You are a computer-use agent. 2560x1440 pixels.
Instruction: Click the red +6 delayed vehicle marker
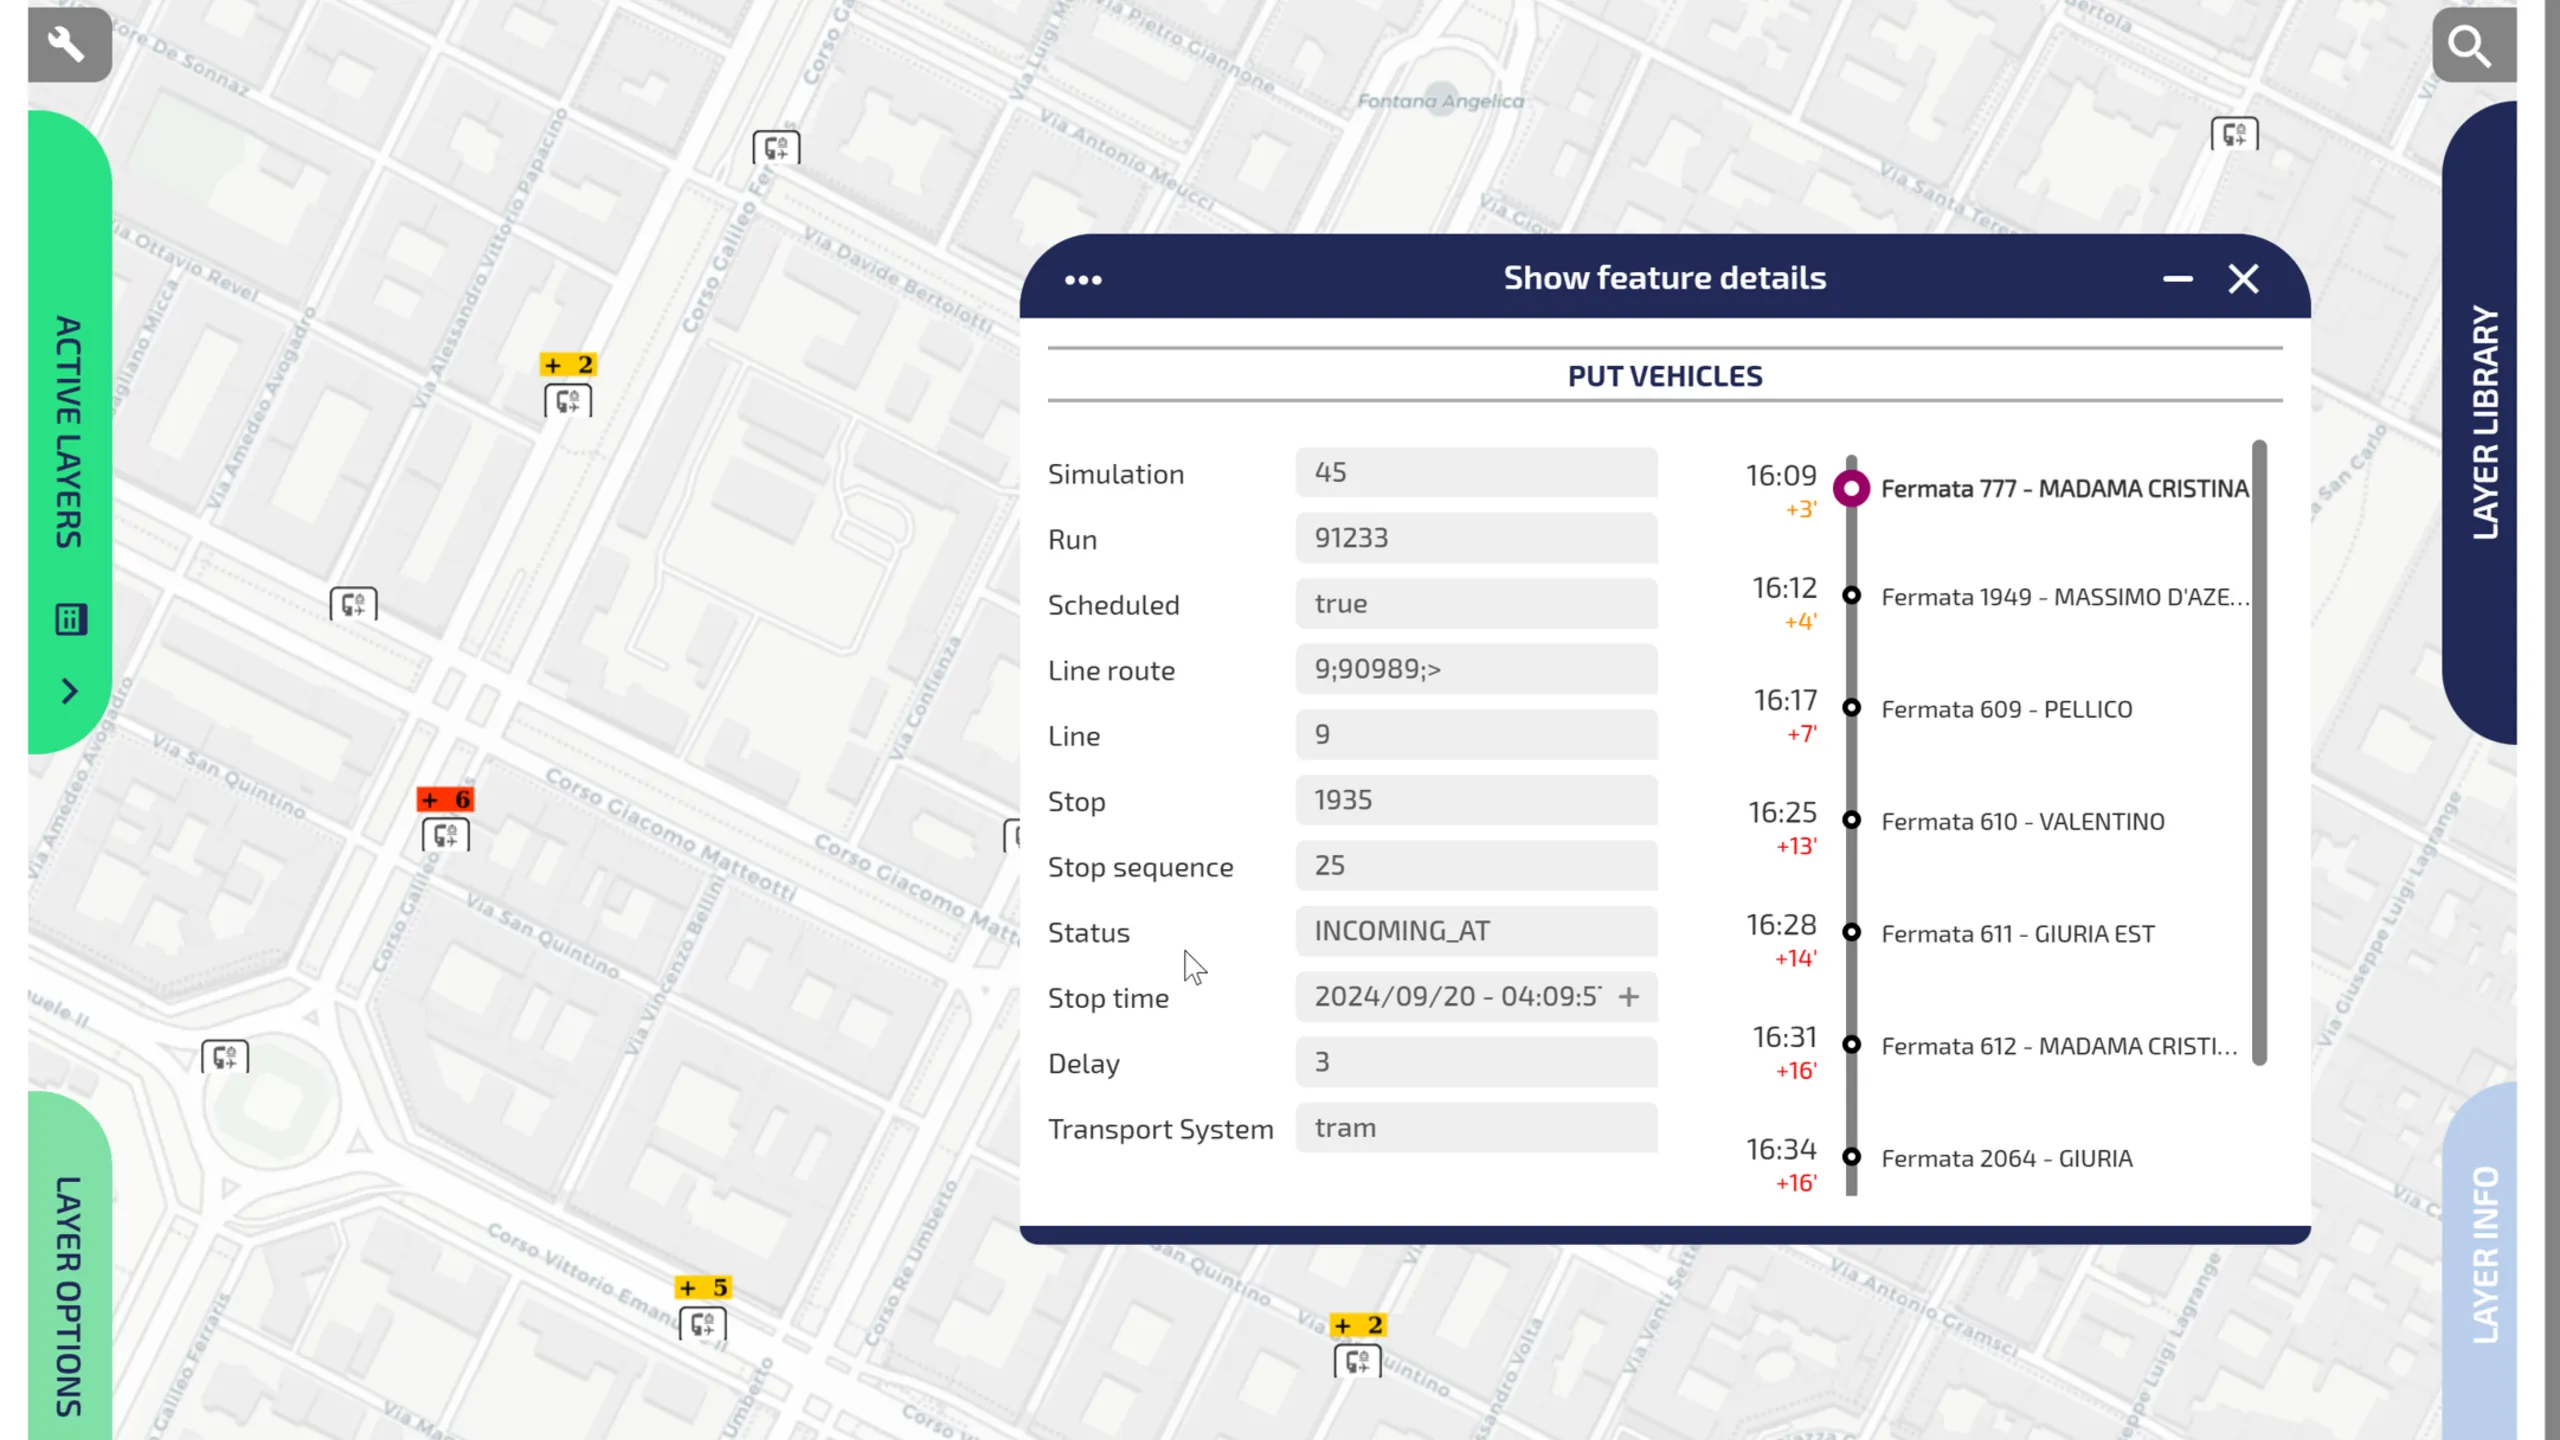(445, 799)
